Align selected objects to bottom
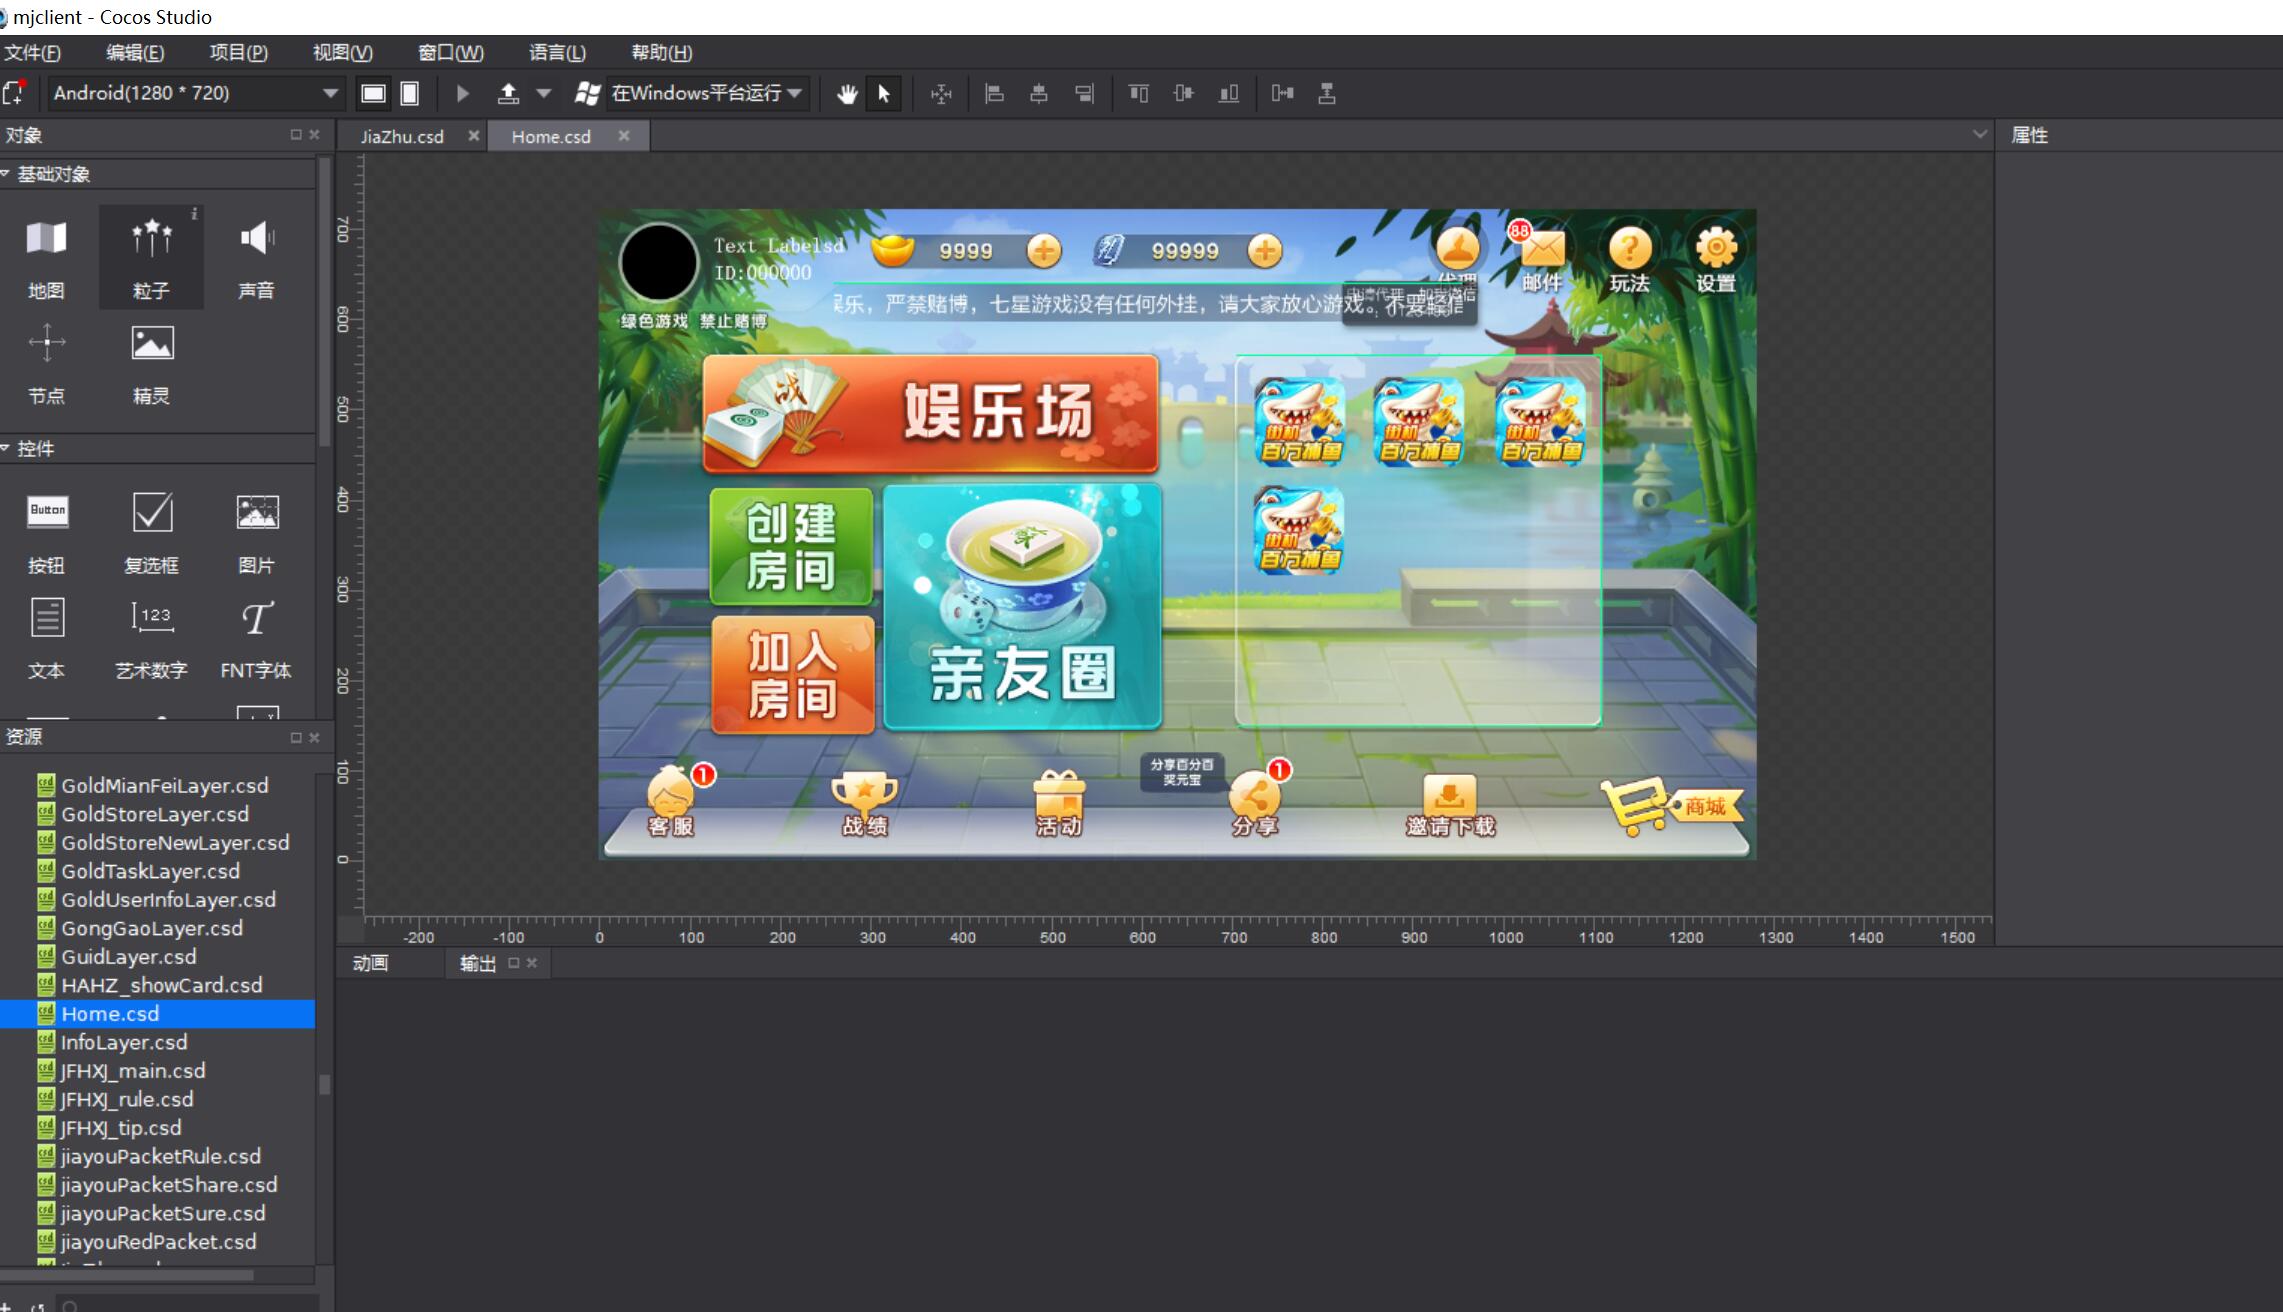The image size is (2283, 1312). point(1228,93)
